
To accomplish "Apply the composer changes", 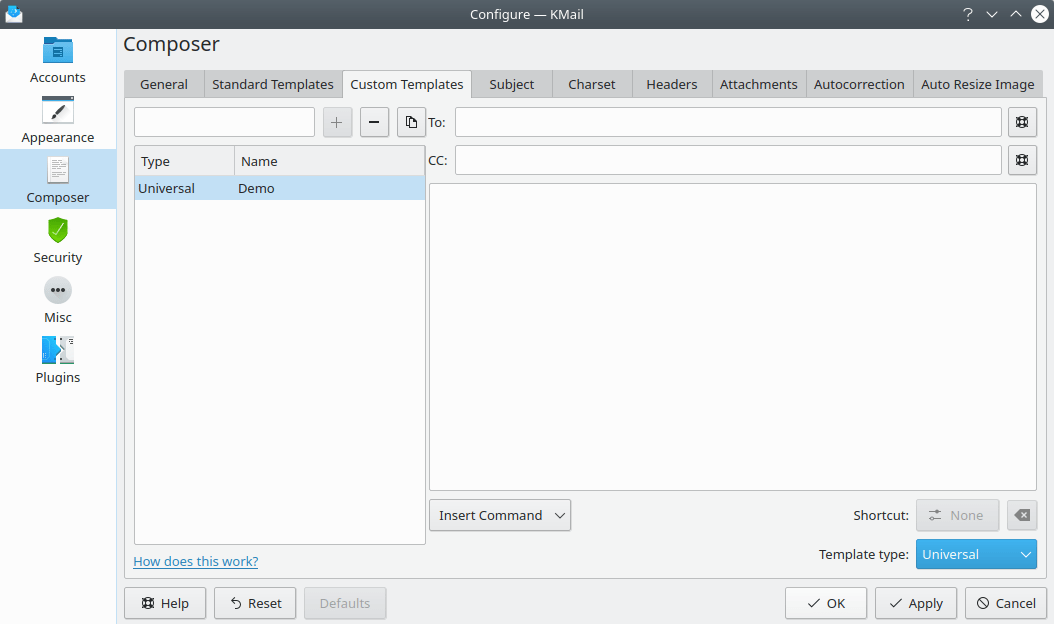I will (x=915, y=603).
